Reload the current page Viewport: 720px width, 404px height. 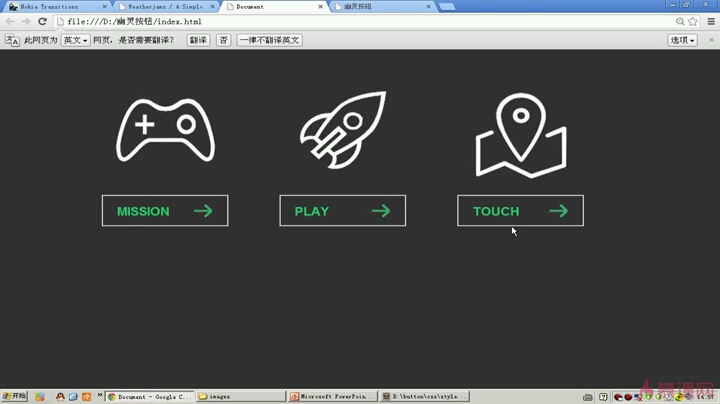coord(42,22)
